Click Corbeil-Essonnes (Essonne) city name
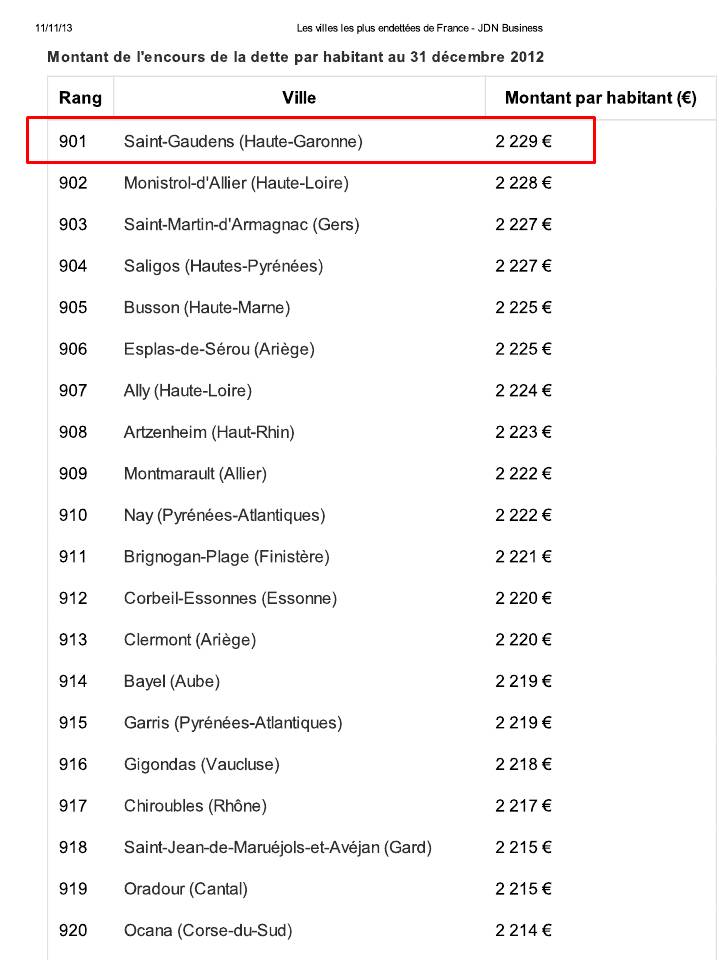 (230, 598)
